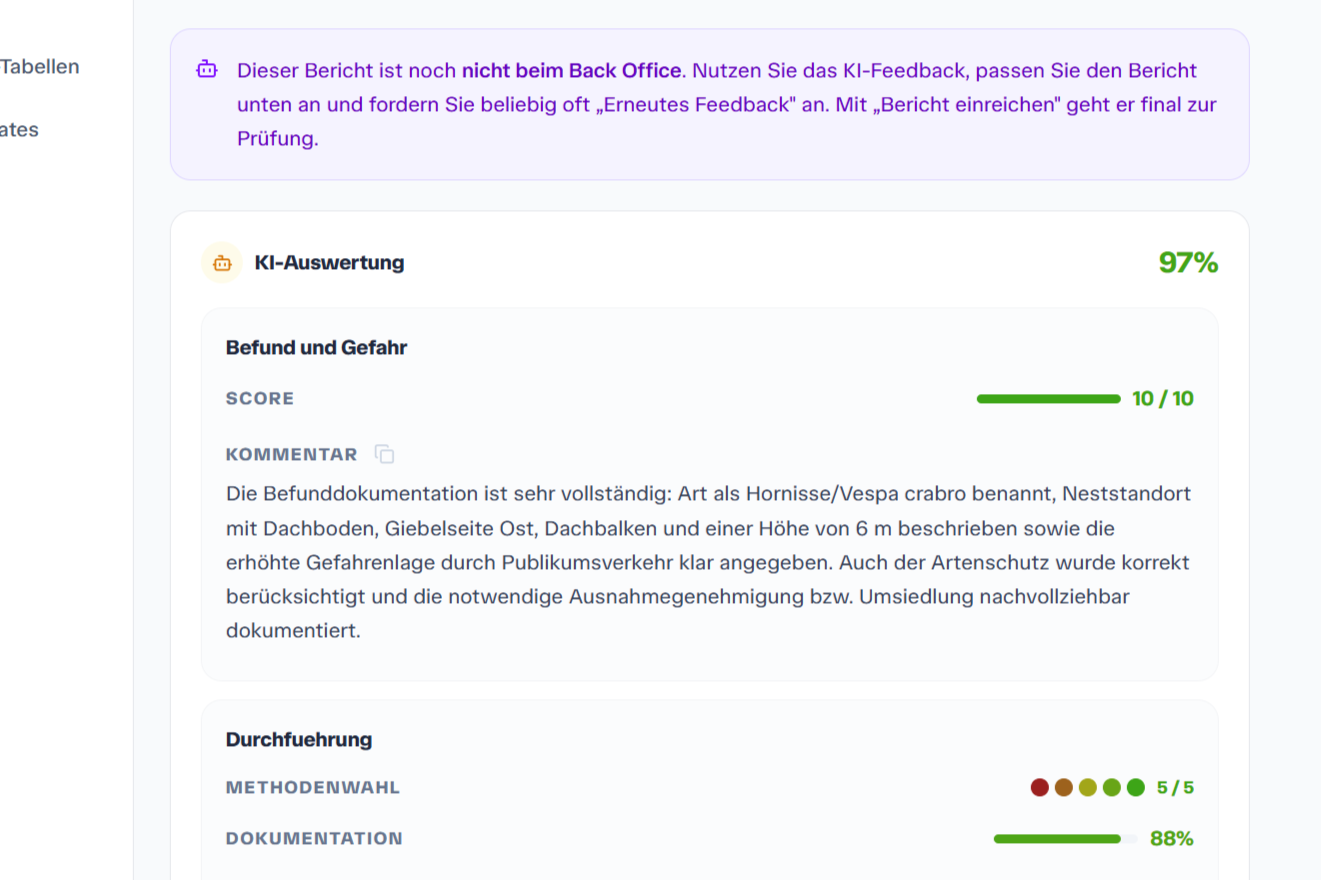Click the orange robot icon beside KI-Auswertung
Viewport: 1321px width, 880px height.
point(222,263)
